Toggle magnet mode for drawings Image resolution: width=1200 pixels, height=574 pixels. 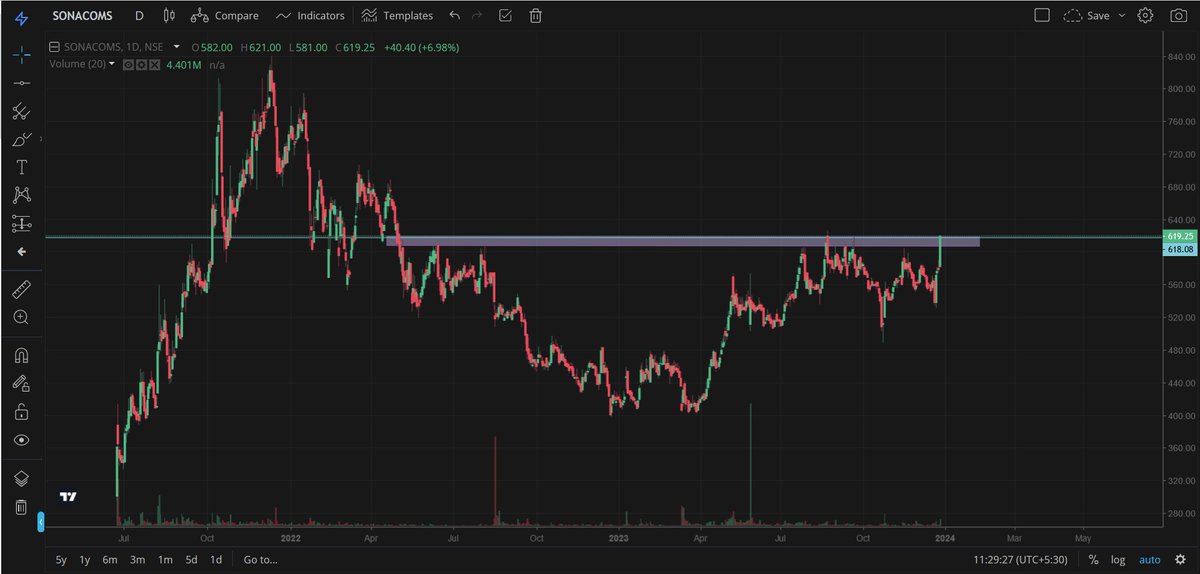click(22, 355)
